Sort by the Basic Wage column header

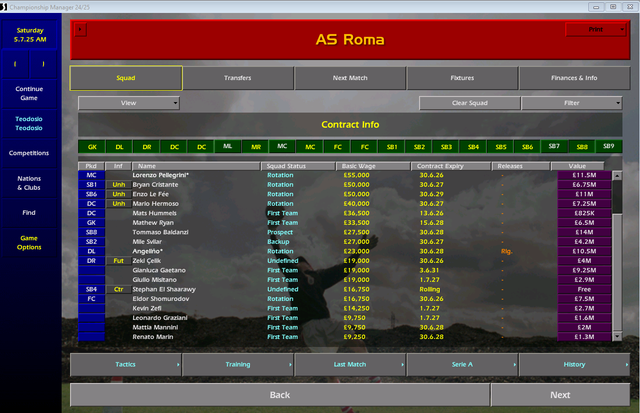(x=373, y=166)
